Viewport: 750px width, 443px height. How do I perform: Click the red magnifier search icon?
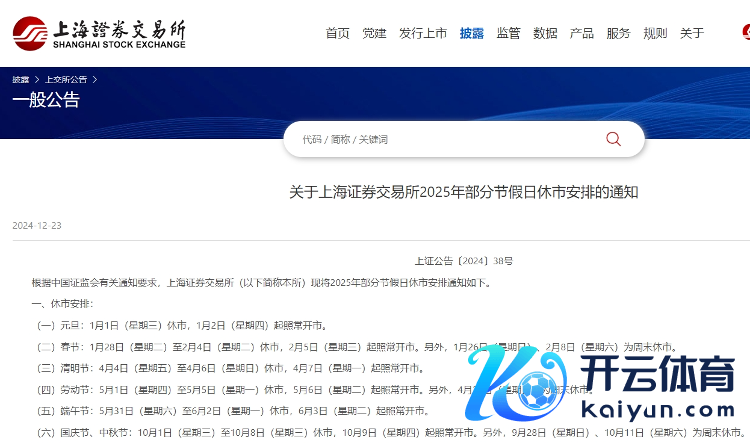tap(613, 139)
